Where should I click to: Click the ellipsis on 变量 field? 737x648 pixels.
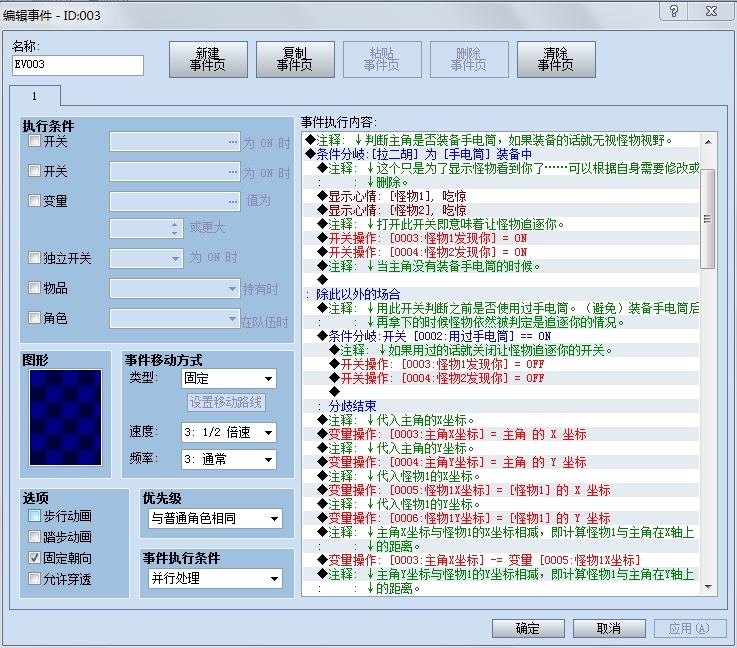(x=233, y=202)
